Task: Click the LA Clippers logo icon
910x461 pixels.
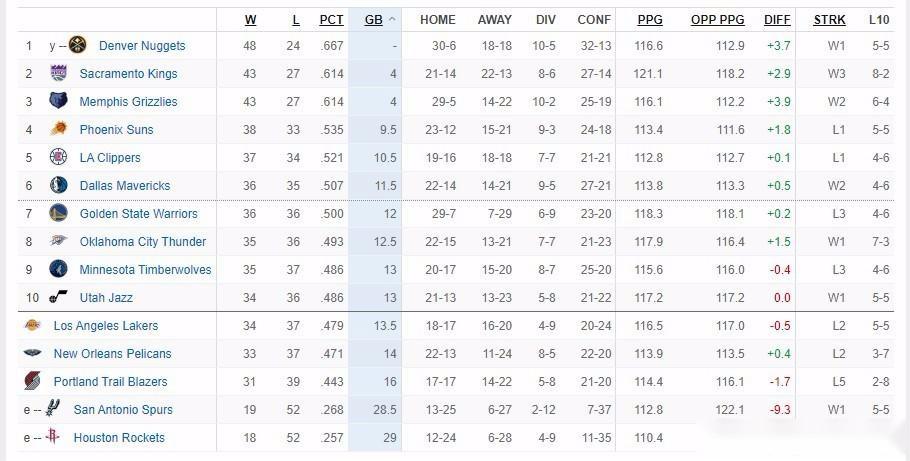Action: 59,157
